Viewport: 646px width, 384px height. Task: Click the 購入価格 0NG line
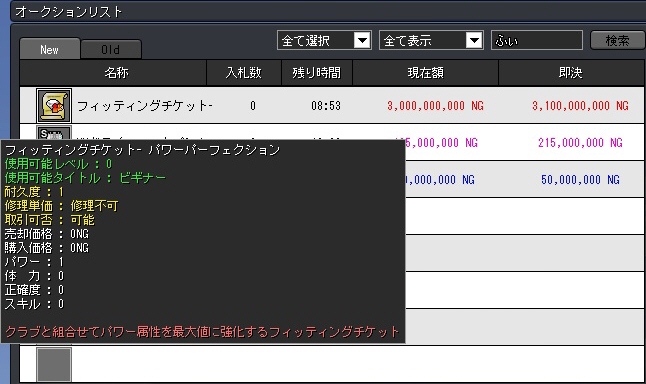click(47, 248)
